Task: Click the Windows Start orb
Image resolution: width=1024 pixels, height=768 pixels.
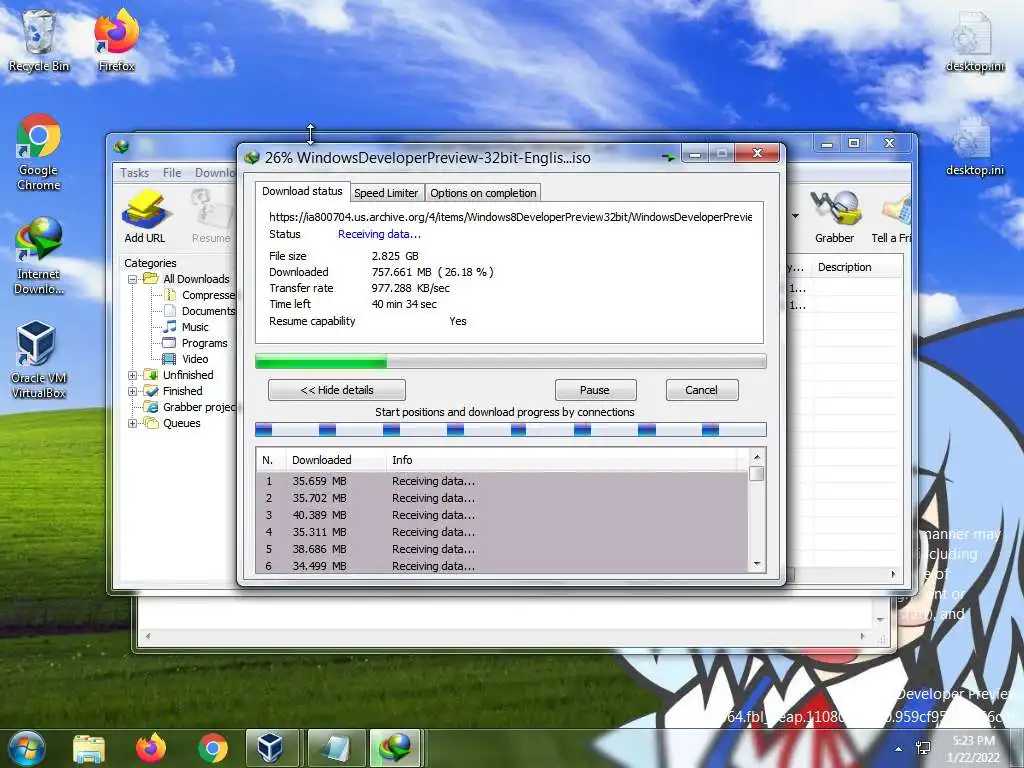Action: pyautogui.click(x=27, y=748)
